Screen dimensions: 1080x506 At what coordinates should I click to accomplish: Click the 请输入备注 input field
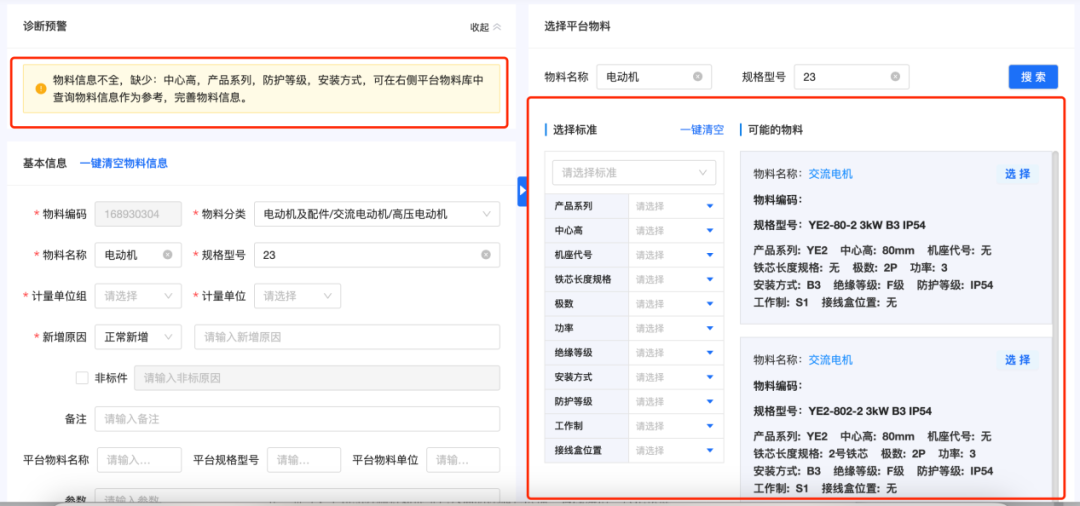click(x=298, y=419)
